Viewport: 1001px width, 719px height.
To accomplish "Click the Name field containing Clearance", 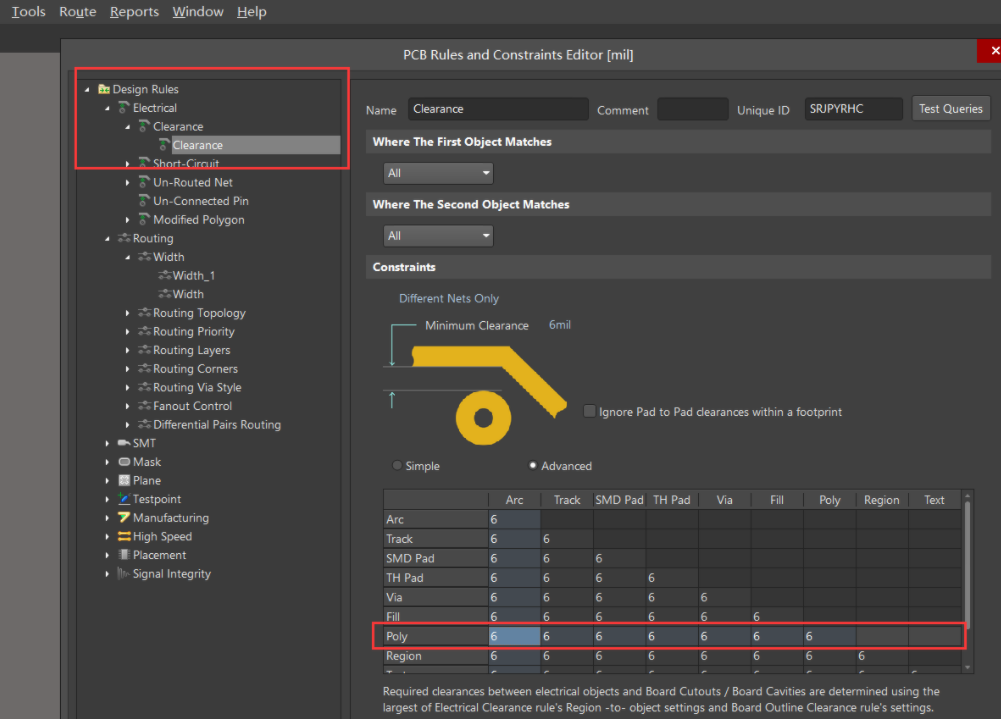I will pos(498,109).
